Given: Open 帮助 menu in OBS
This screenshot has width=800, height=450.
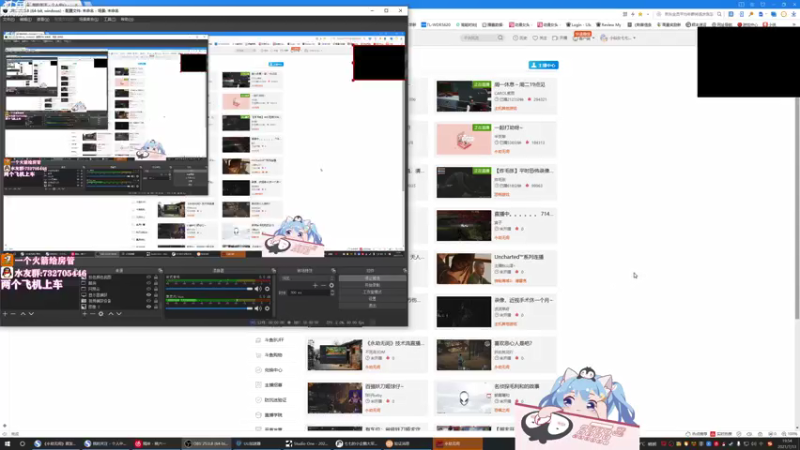Looking at the screenshot, I should 127,19.
